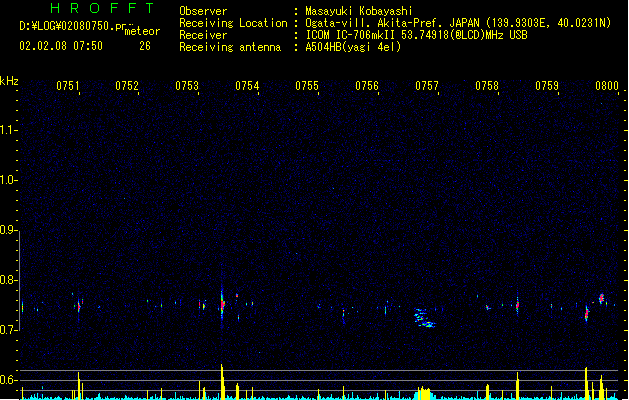Click the 0754 time axis marker
The width and height of the screenshot is (629, 400).
[247, 85]
